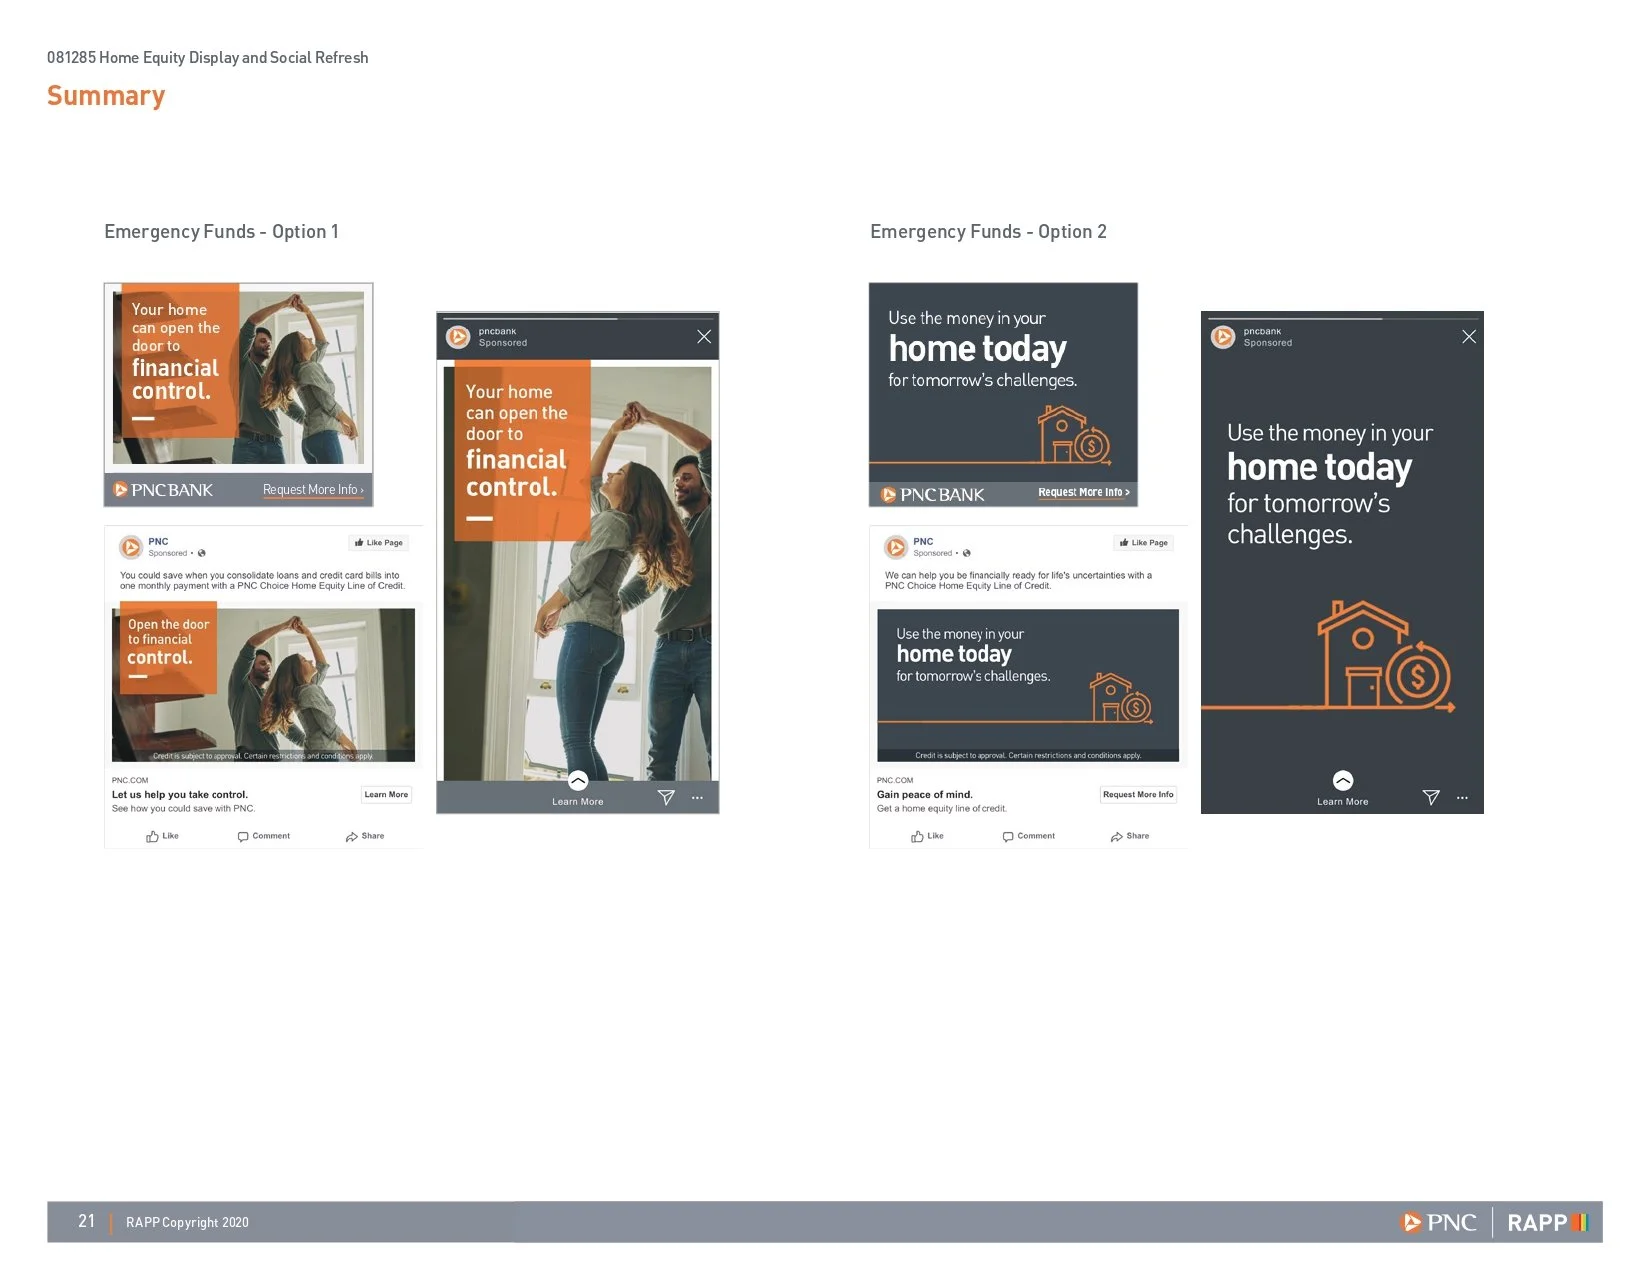Click house dollar icon in Option 2 banner

pyautogui.click(x=1074, y=435)
